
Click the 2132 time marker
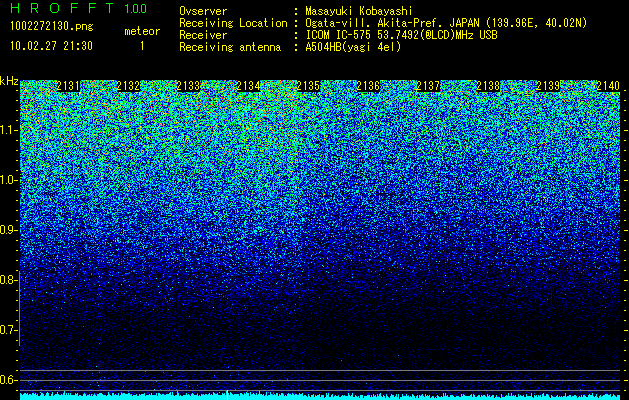(128, 86)
